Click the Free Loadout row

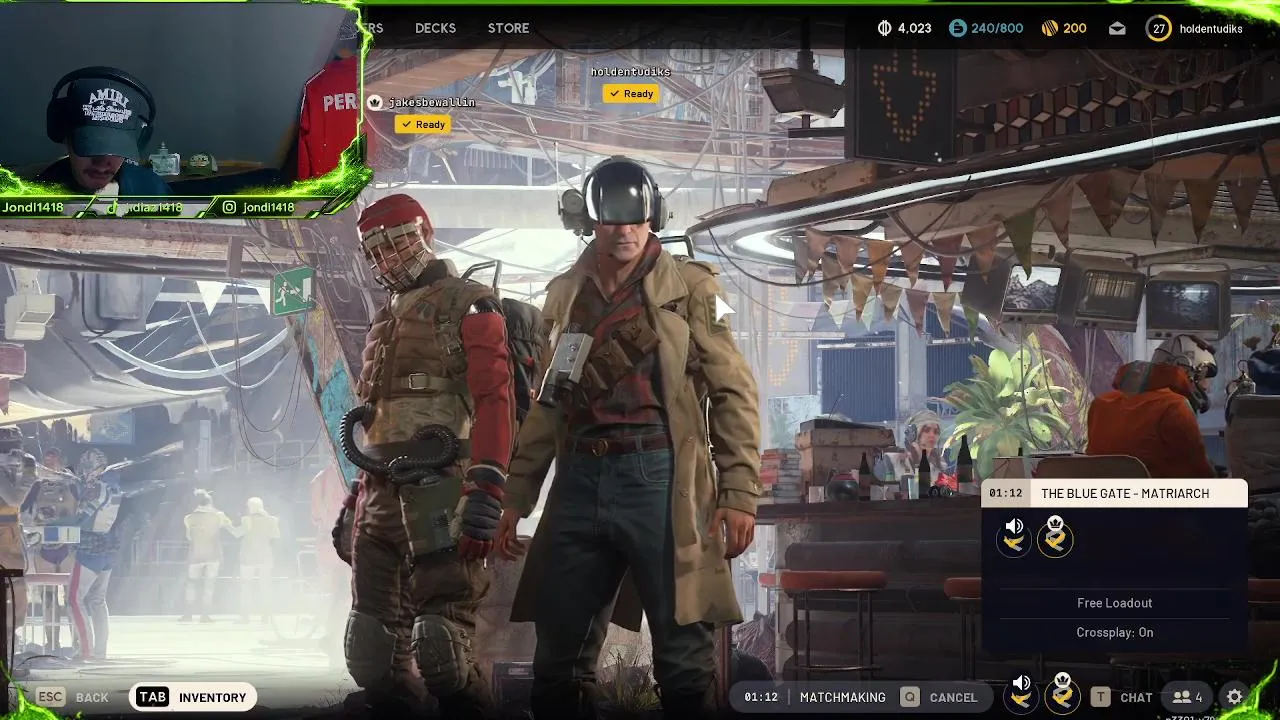point(1115,603)
